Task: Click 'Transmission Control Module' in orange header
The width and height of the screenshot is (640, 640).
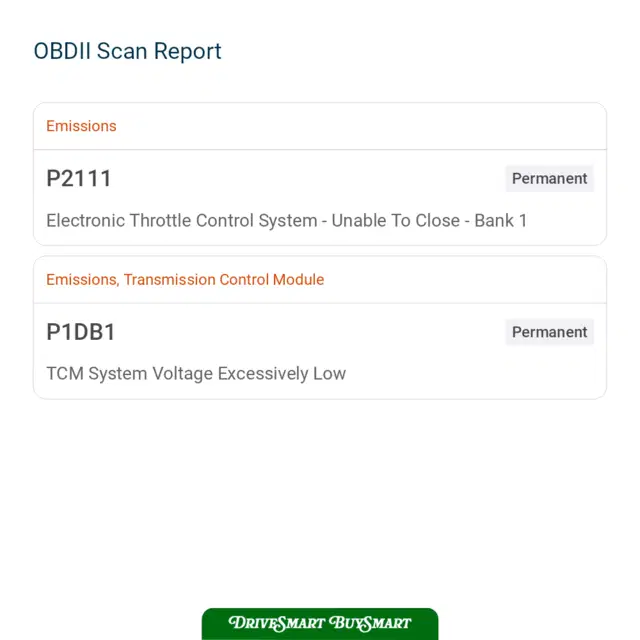Action: 224,280
